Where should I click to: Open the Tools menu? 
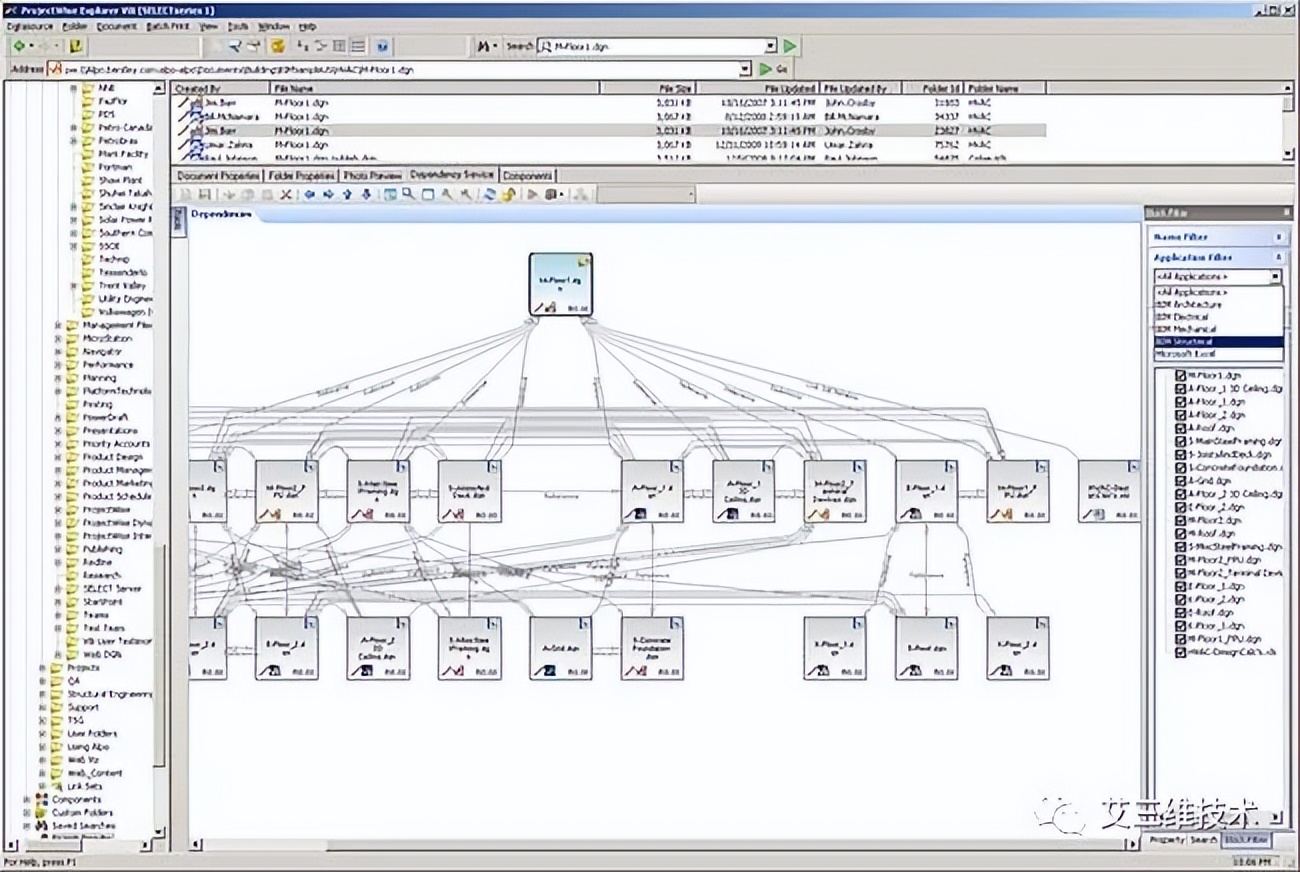pyautogui.click(x=238, y=26)
